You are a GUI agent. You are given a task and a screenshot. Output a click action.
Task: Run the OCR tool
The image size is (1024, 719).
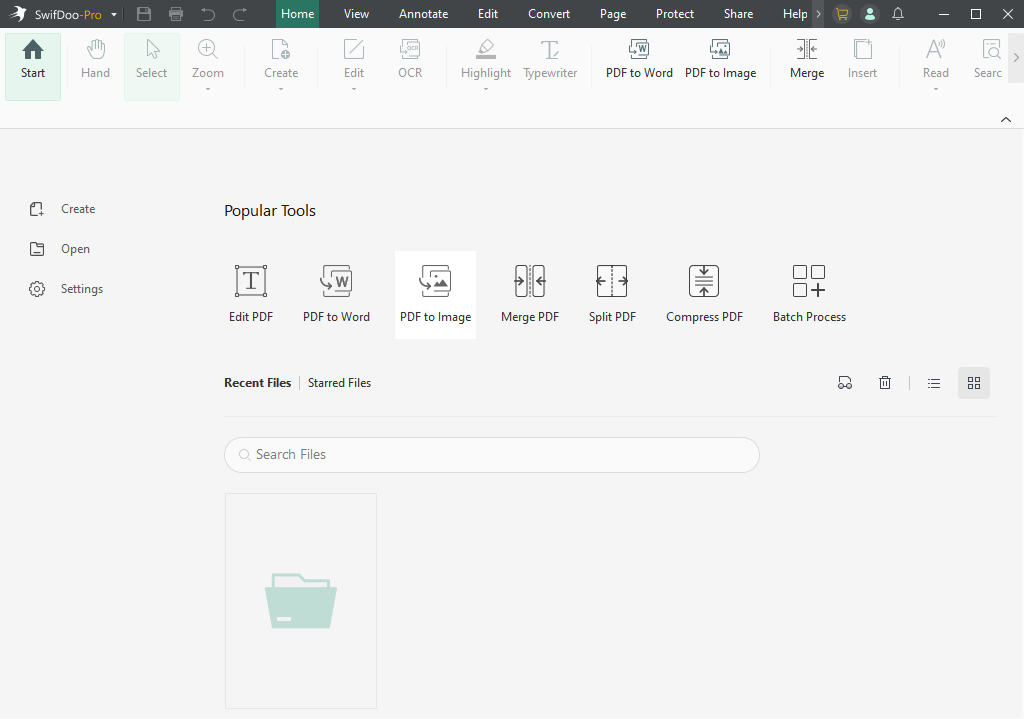[x=410, y=59]
